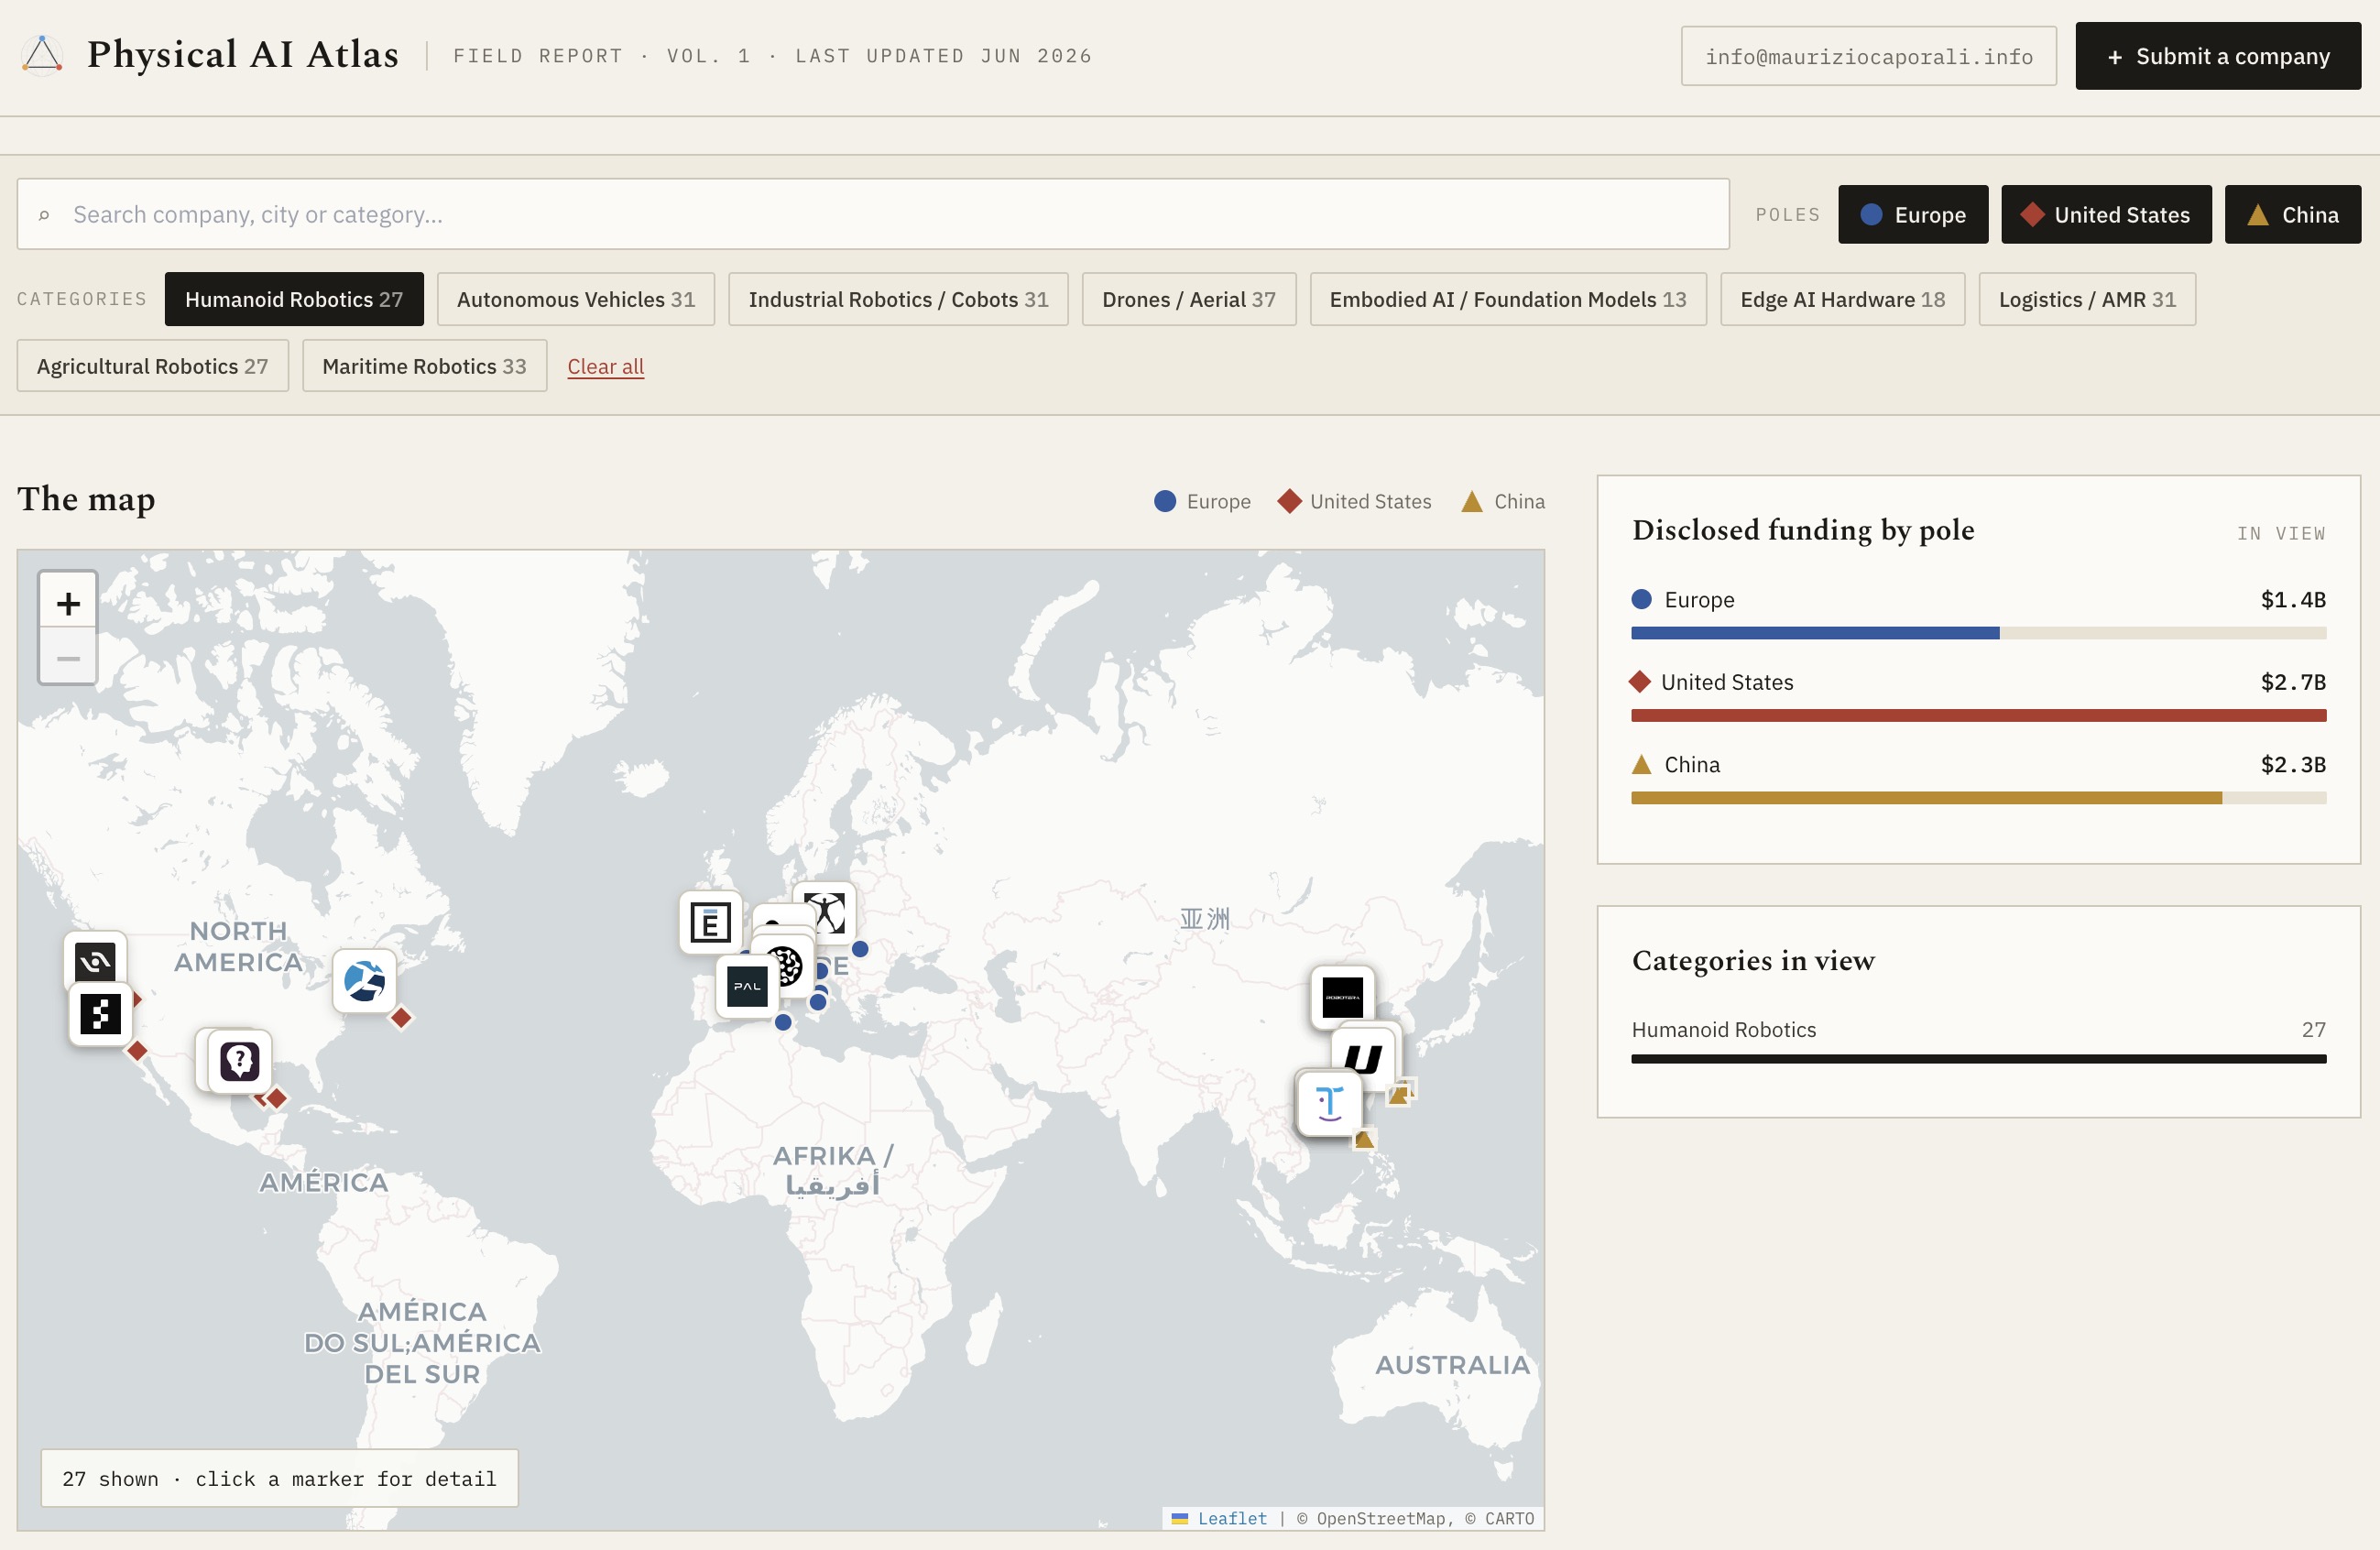Click 'FIELD REPORT · VOL. 1' header text
This screenshot has width=2380, height=1550.
pos(602,56)
